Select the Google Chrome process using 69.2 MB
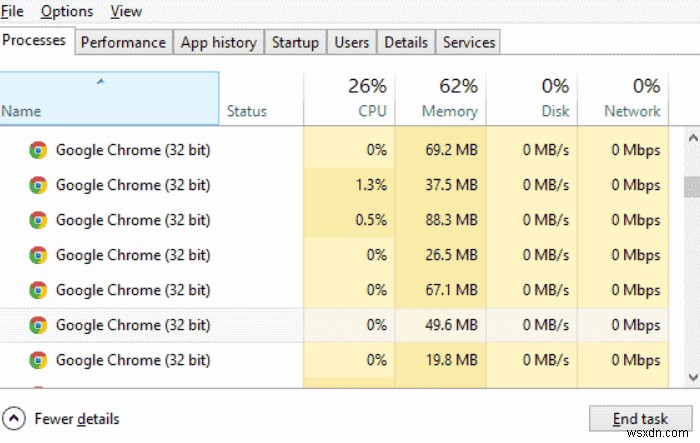 click(334, 150)
